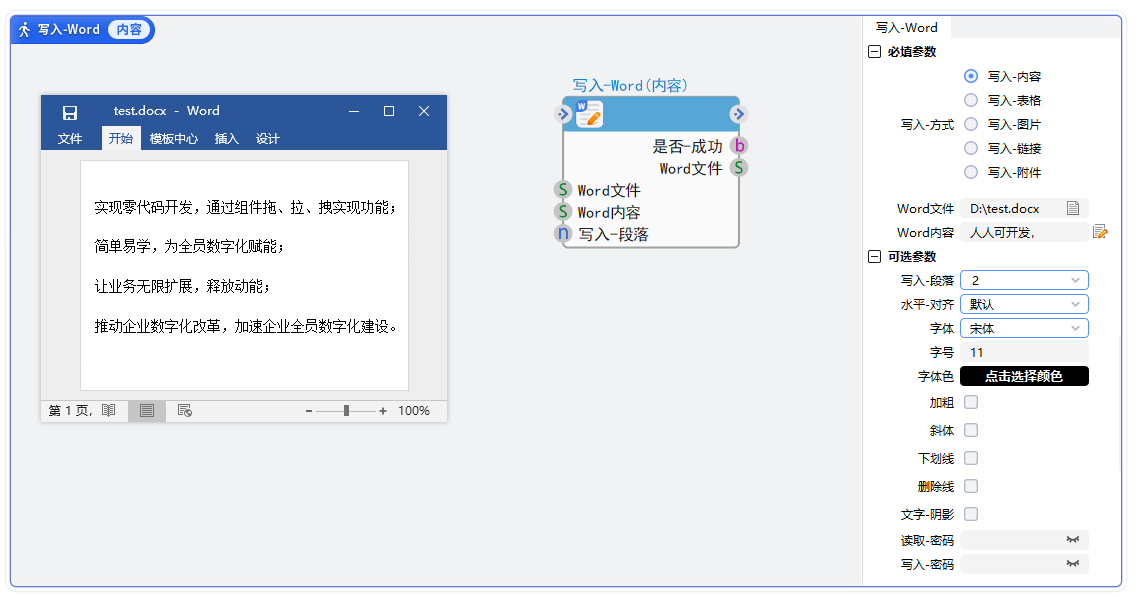The width and height of the screenshot is (1137, 596).
Task: Click the plus button to zoom in
Action: 384,410
